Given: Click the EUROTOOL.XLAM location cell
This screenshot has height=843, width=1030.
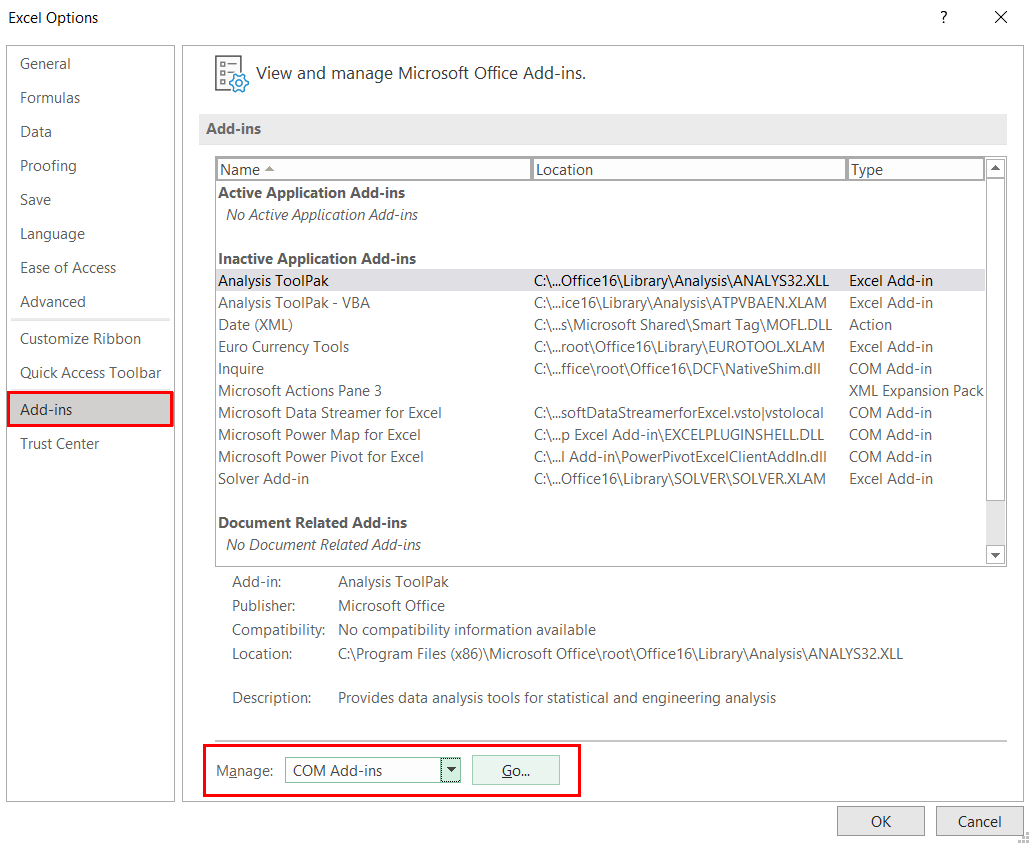Looking at the screenshot, I should click(679, 347).
